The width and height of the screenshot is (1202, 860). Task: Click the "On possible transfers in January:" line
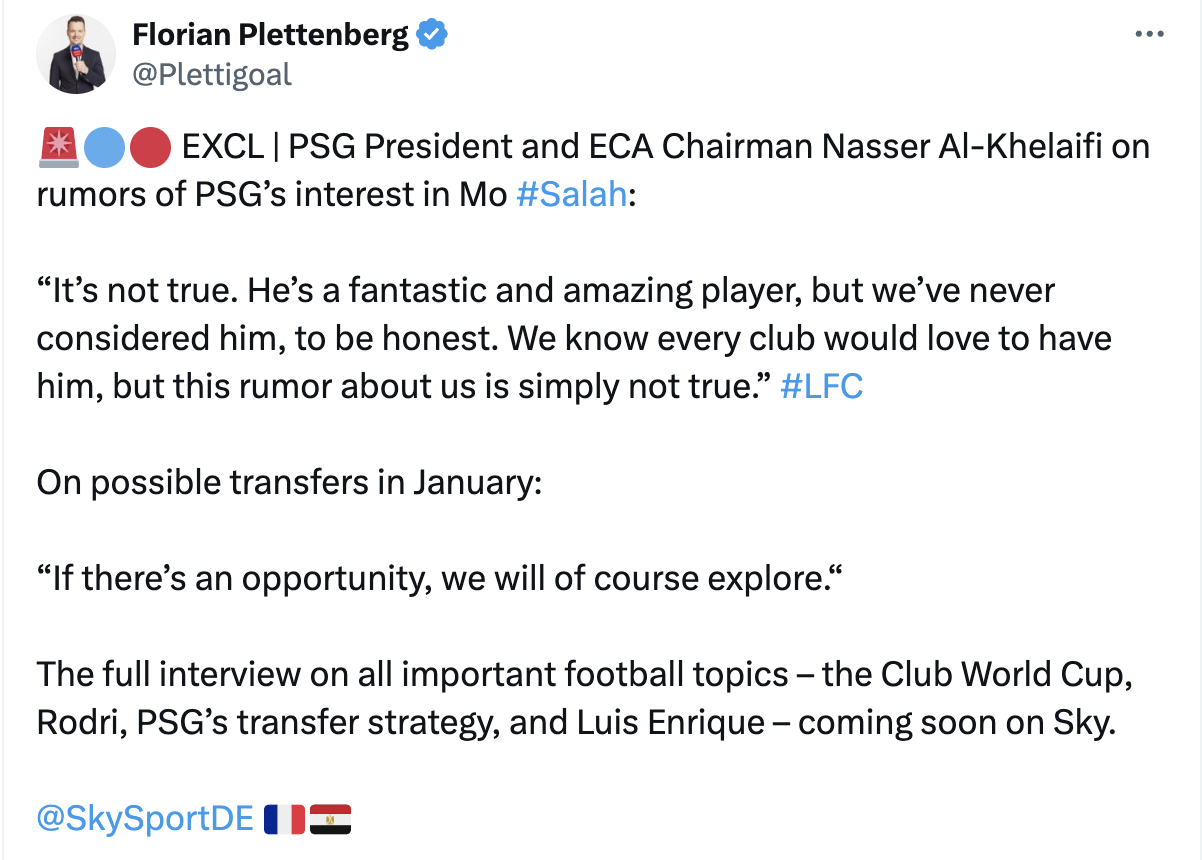point(289,482)
